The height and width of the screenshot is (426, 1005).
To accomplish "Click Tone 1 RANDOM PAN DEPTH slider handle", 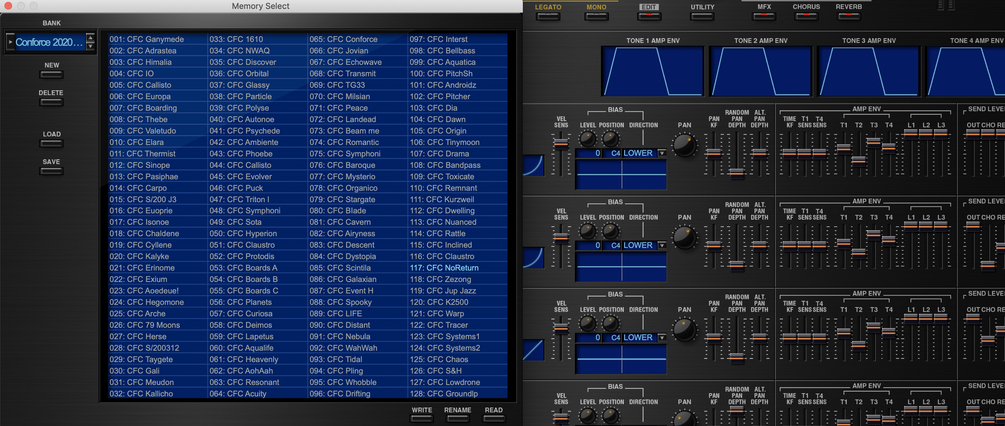I will coord(736,172).
